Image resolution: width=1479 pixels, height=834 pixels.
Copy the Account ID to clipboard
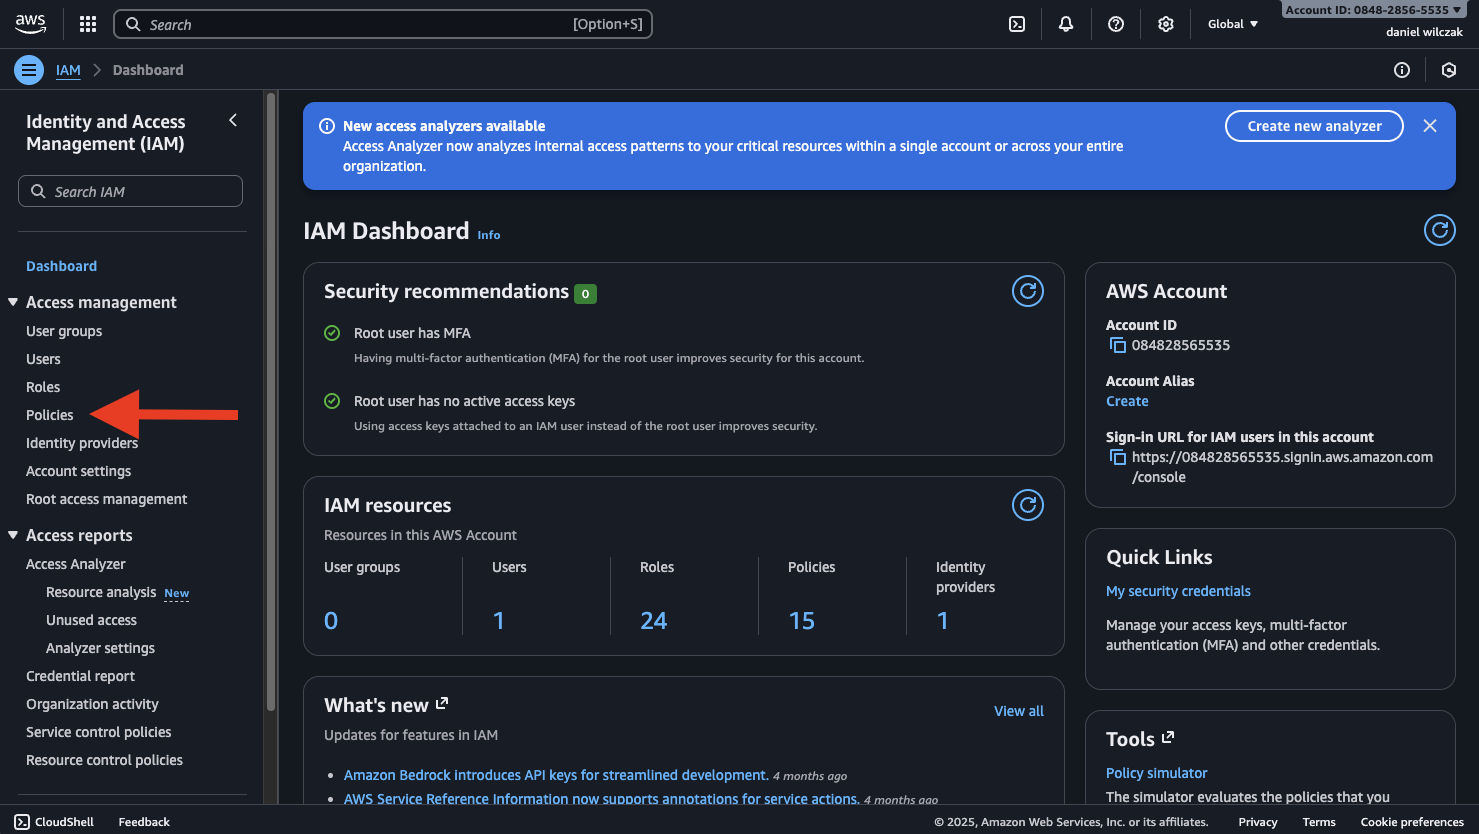[1117, 345]
